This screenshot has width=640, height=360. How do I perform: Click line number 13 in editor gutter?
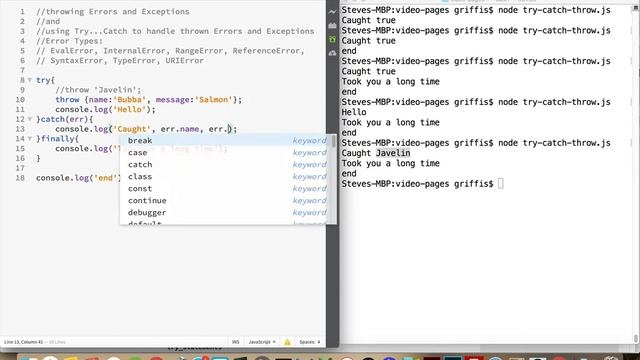point(20,129)
